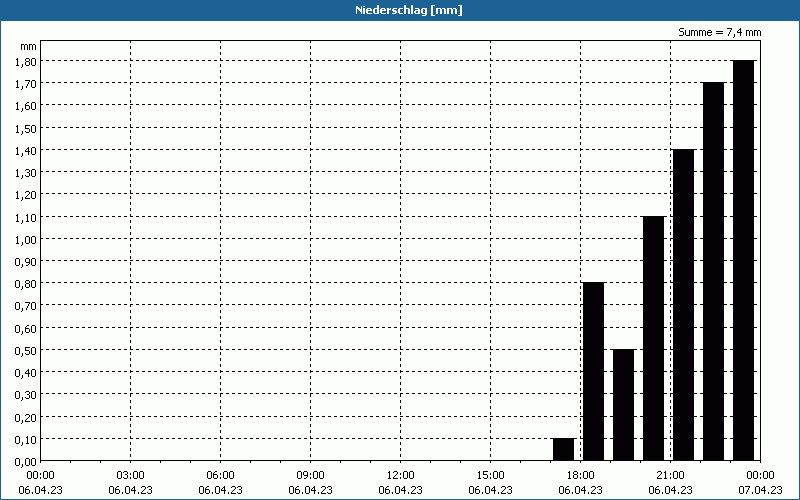Pick the 0,50 y-axis label
This screenshot has height=500, width=800.
[26, 351]
